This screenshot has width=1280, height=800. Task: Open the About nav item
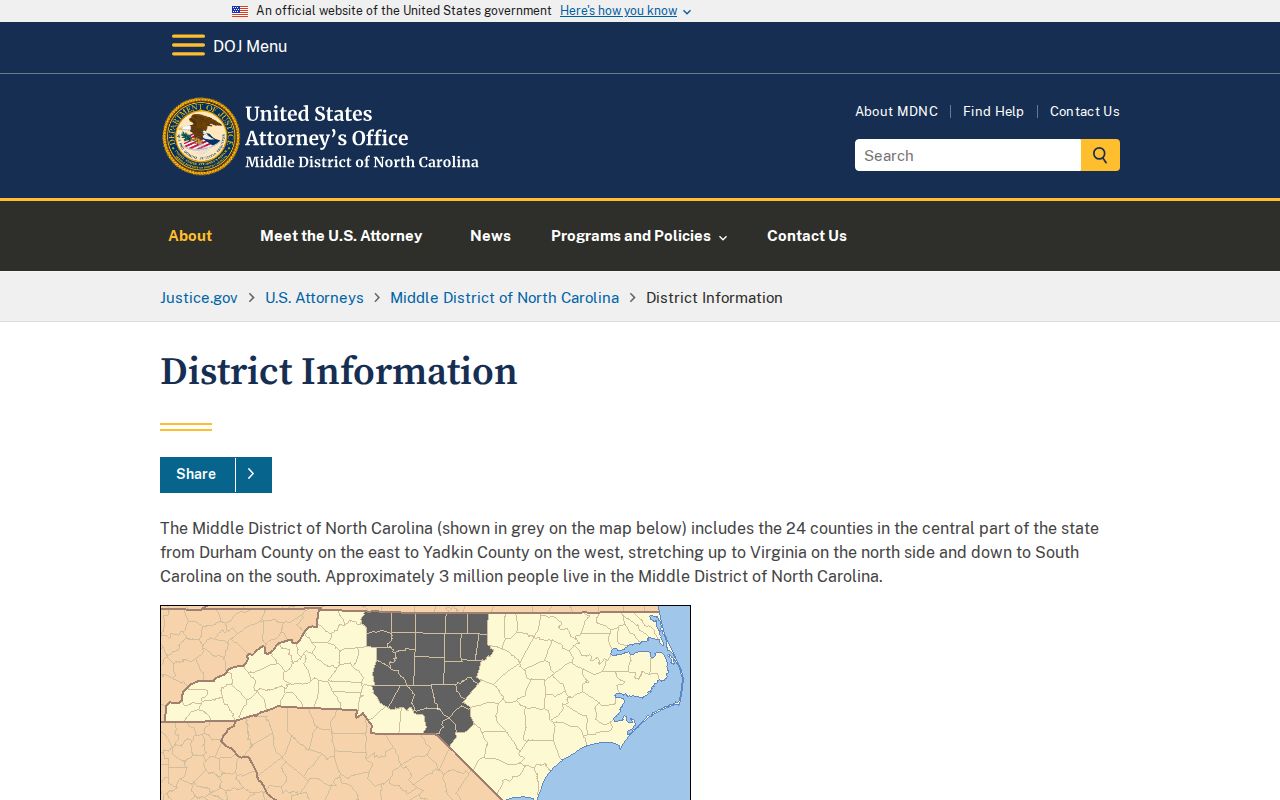click(190, 236)
